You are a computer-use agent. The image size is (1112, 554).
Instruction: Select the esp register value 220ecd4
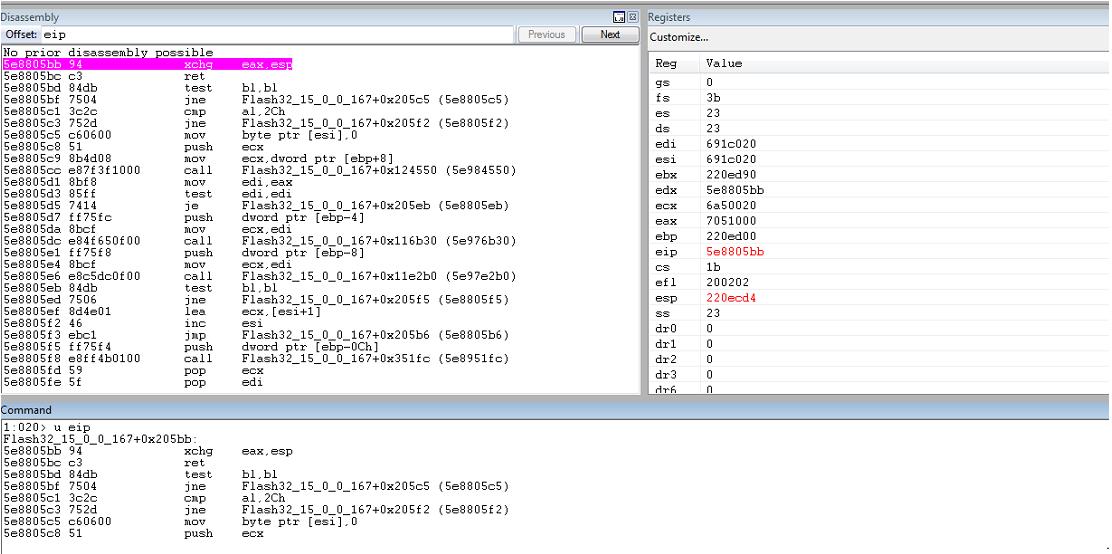click(731, 298)
